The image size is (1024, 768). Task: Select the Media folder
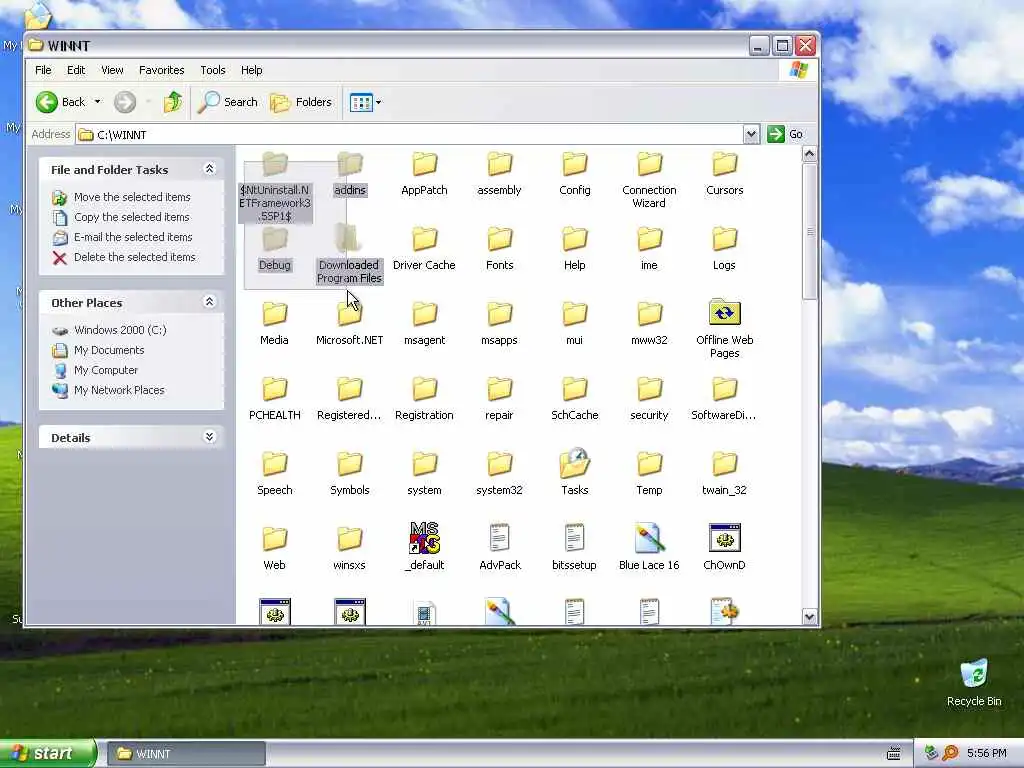point(274,324)
